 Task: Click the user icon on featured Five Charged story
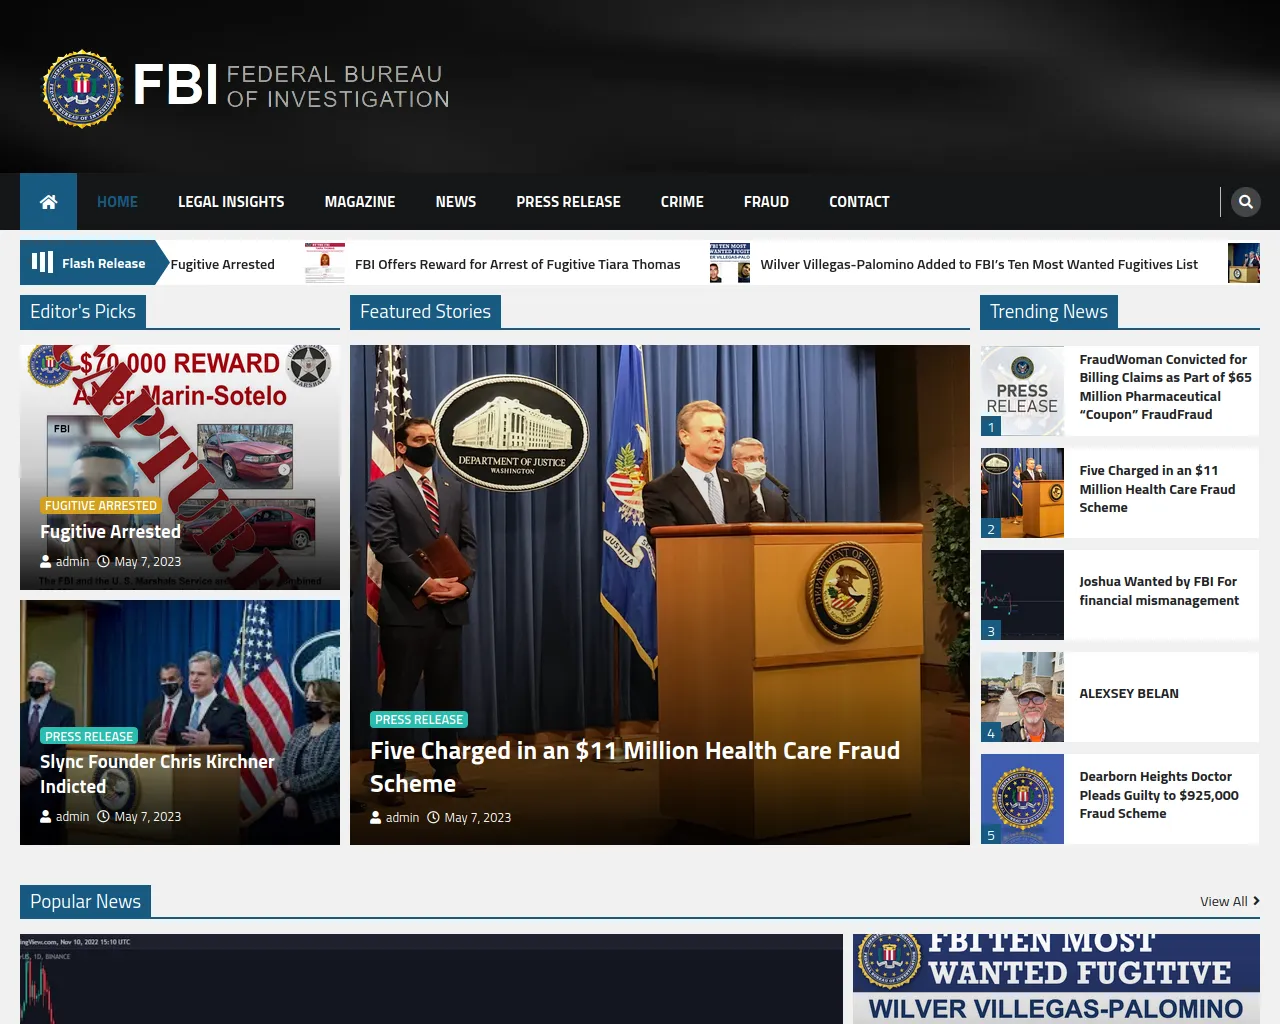(376, 818)
